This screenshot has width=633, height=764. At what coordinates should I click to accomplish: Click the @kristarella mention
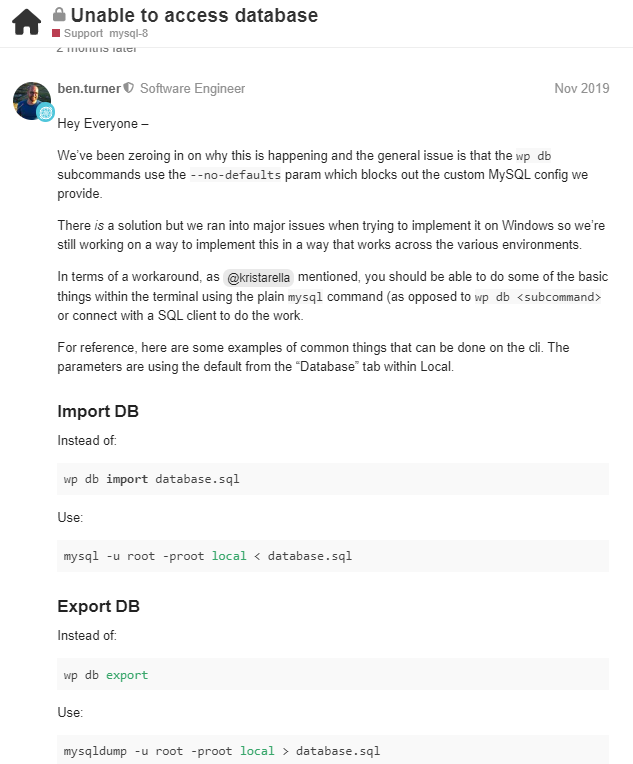click(258, 277)
